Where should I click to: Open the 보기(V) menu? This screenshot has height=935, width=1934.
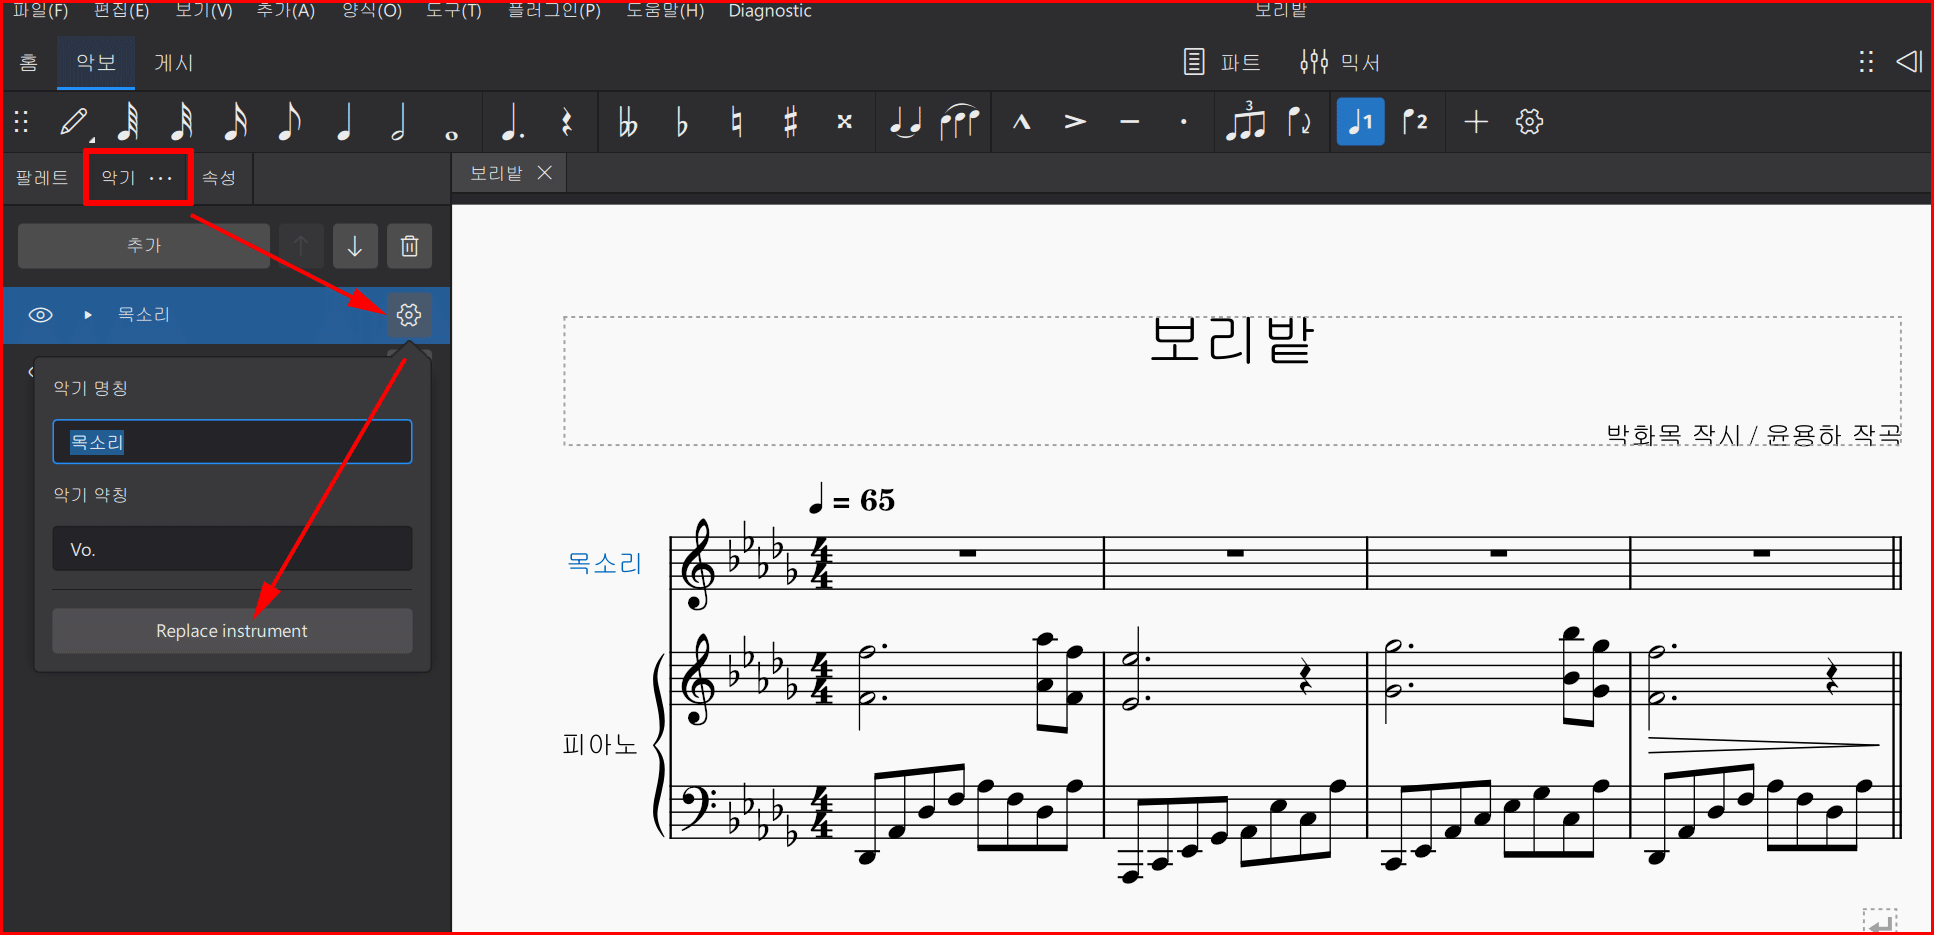[x=204, y=11]
